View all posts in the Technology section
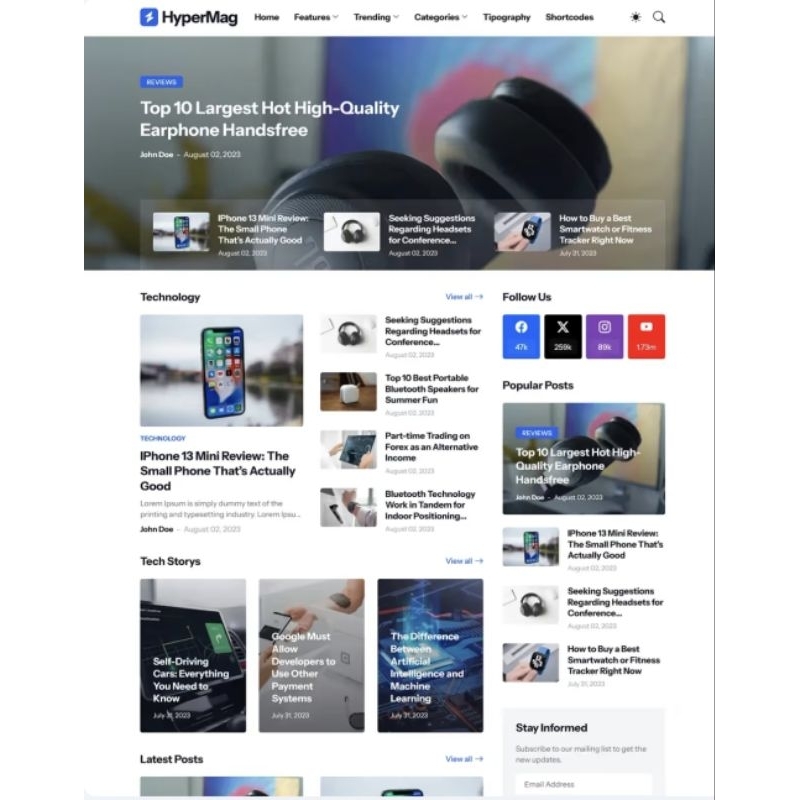Screen dimensions: 800x800 tap(463, 296)
